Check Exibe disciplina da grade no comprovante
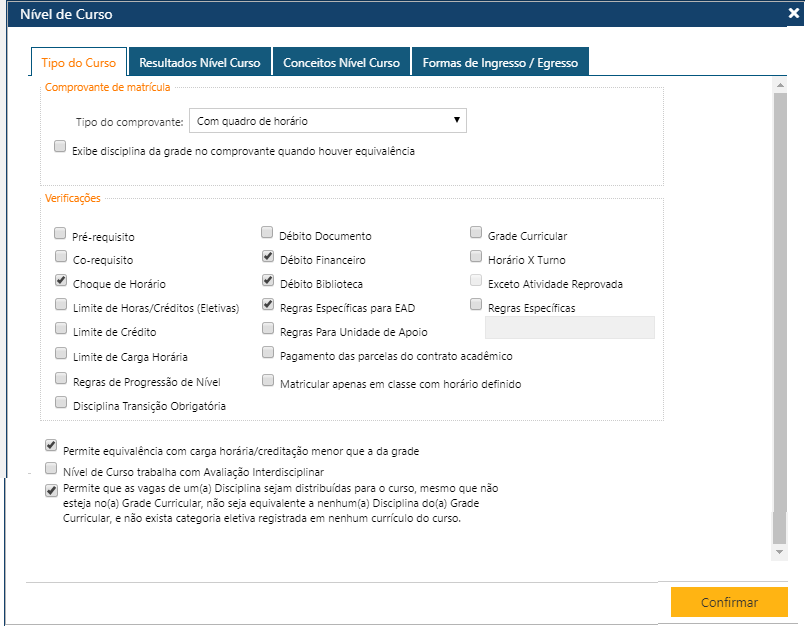The height and width of the screenshot is (627, 805). pyautogui.click(x=60, y=146)
